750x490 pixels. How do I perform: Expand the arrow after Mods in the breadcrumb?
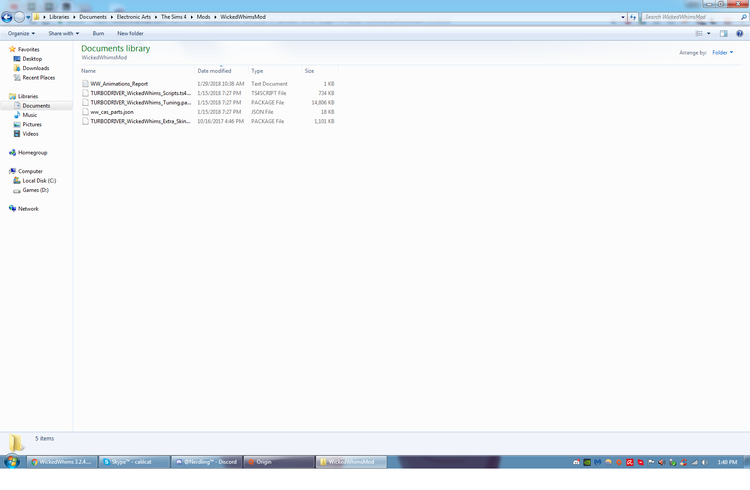pos(215,17)
